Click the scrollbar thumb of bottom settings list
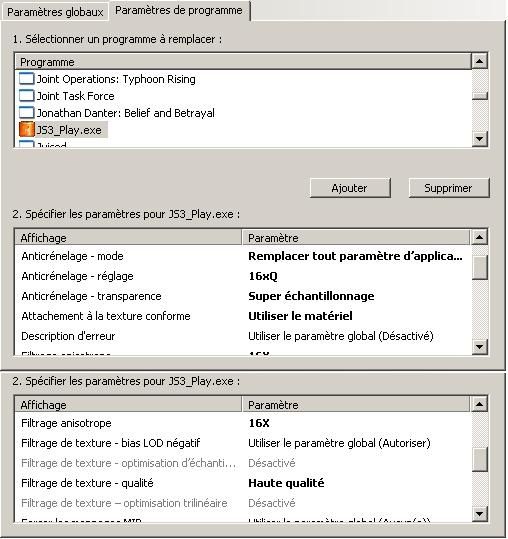 [x=479, y=460]
